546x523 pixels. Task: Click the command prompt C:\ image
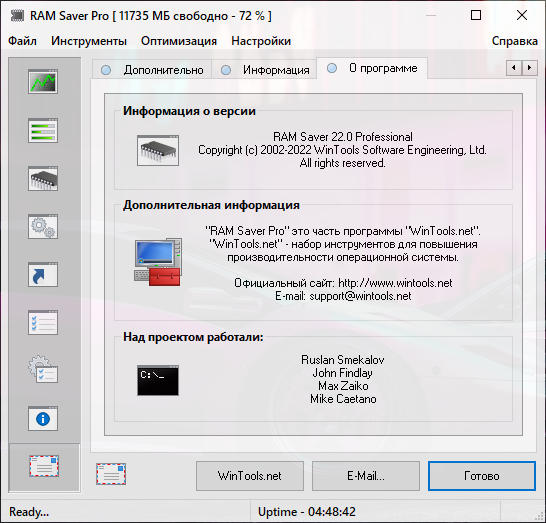(x=158, y=380)
